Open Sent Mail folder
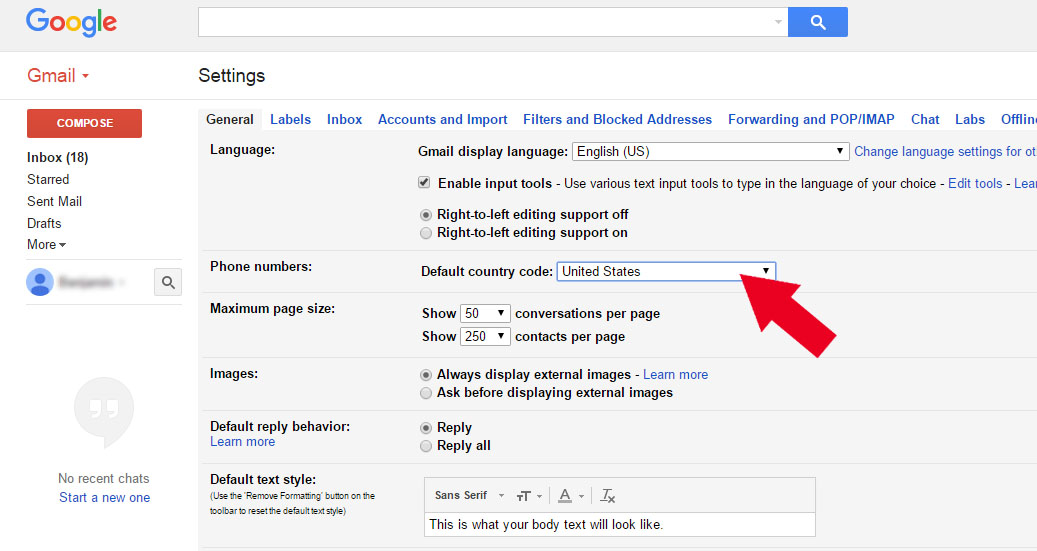Viewport: 1037px width, 551px height. tap(54, 201)
